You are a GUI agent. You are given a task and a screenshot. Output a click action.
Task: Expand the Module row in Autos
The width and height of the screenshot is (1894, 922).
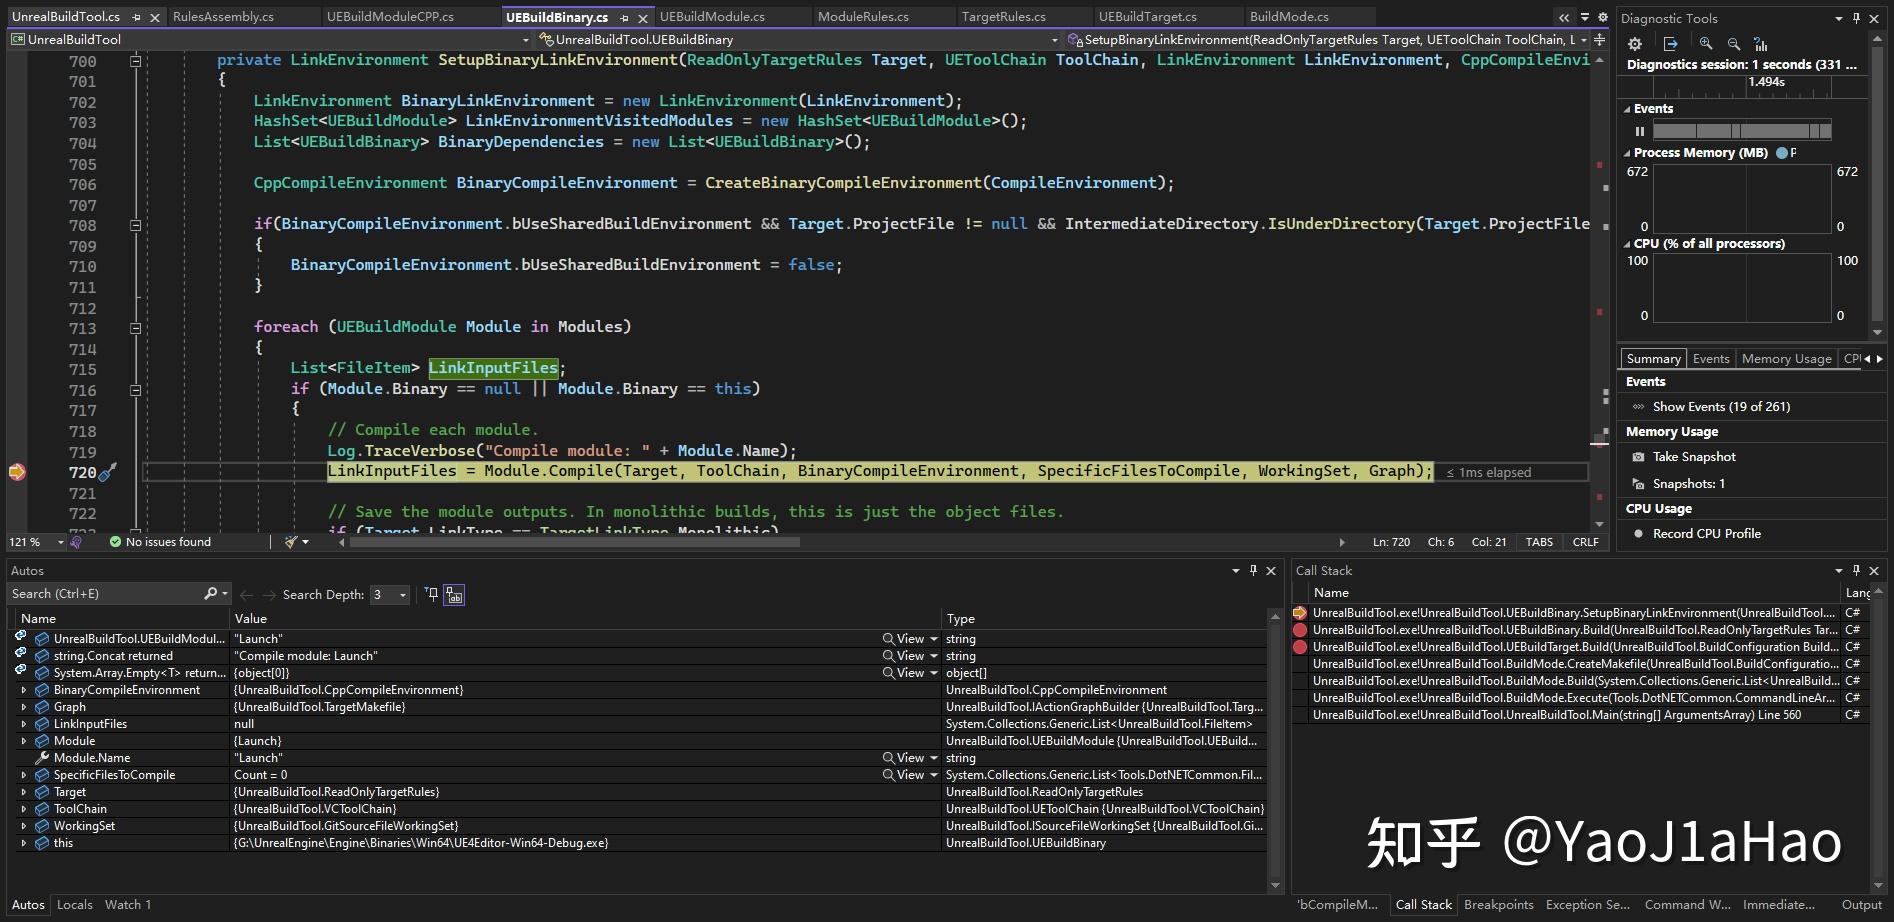pyautogui.click(x=24, y=740)
